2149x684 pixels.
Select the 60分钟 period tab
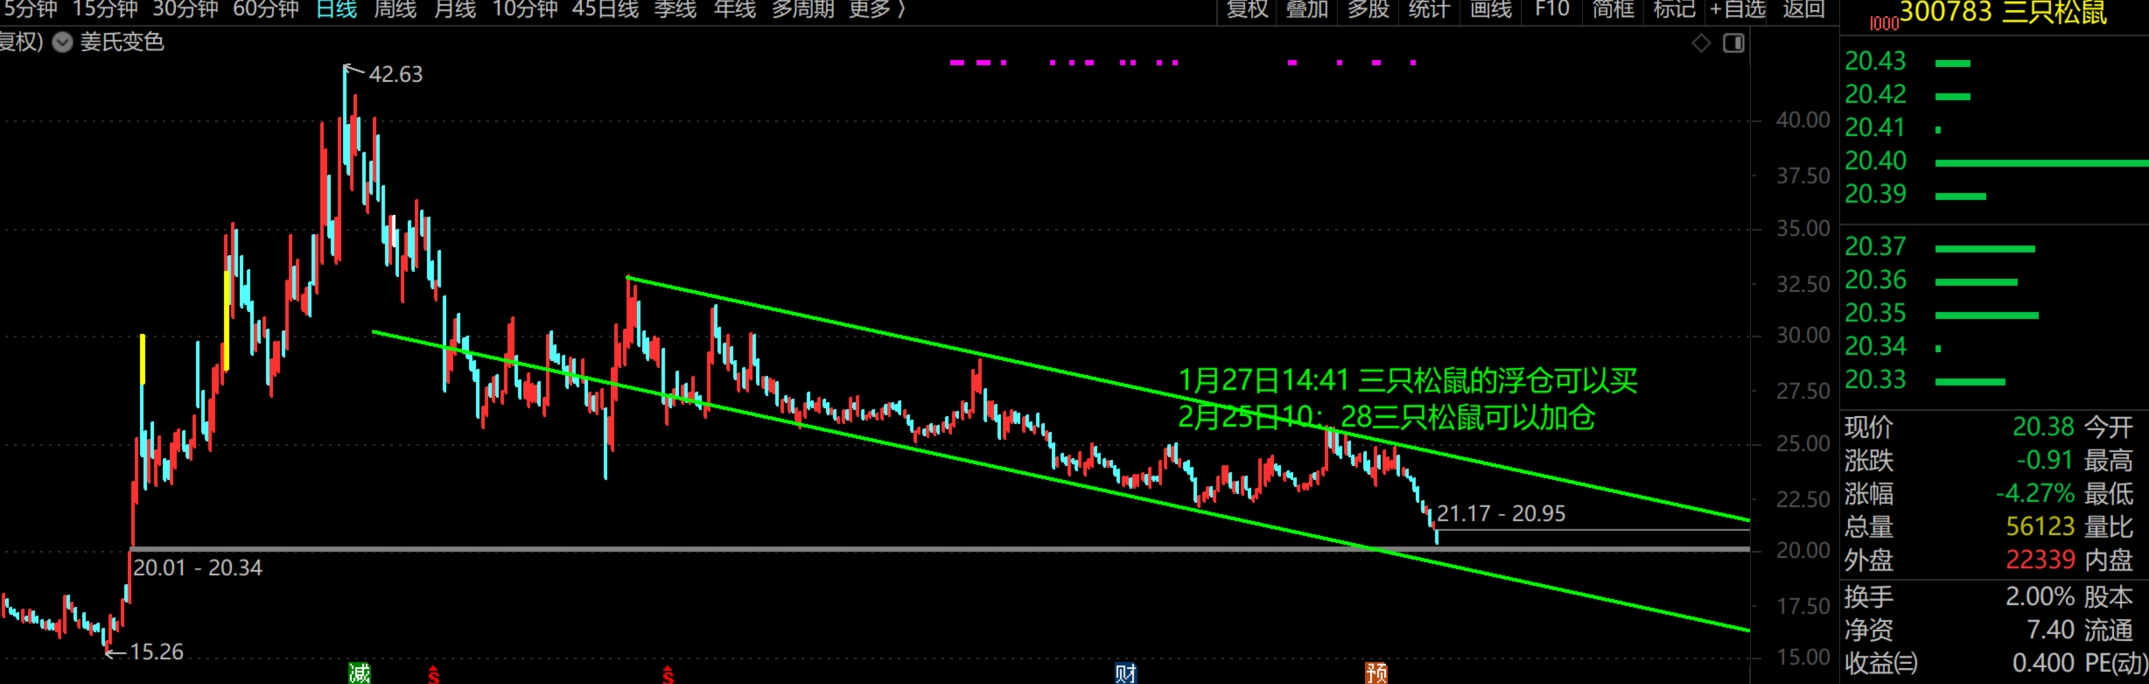(x=265, y=10)
